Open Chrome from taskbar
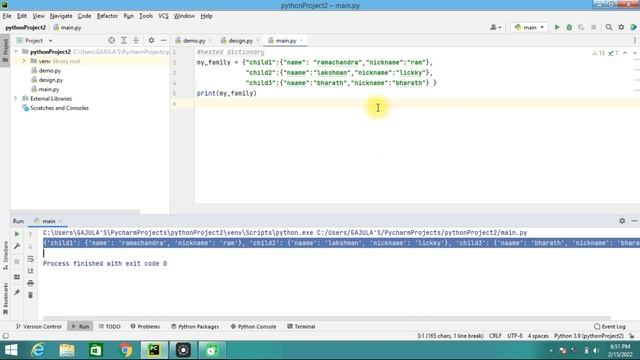 click(x=126, y=350)
